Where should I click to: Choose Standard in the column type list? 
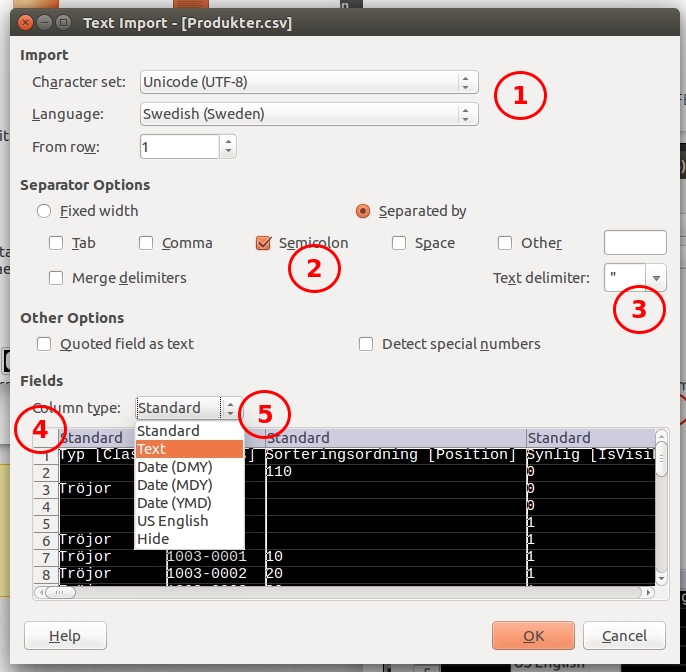[x=189, y=431]
